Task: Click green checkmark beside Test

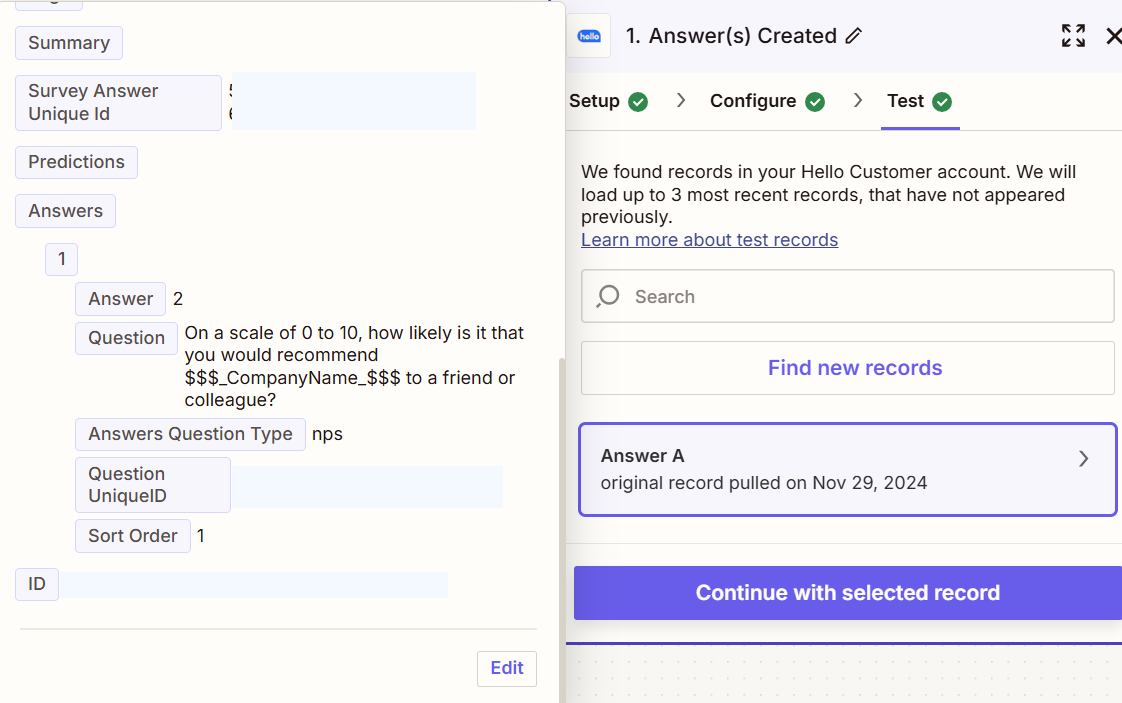Action: [942, 102]
